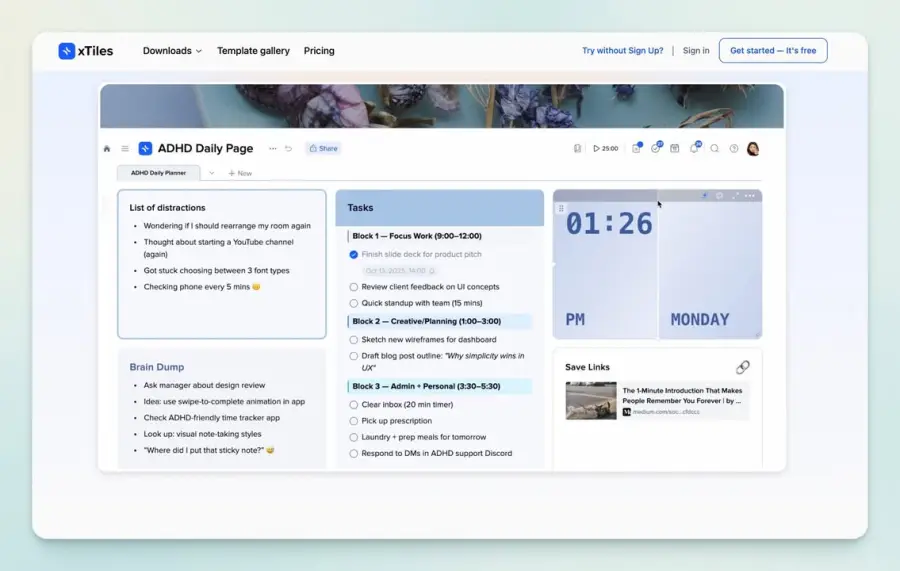Open the help question mark icon
Image resolution: width=900 pixels, height=571 pixels.
point(734,149)
